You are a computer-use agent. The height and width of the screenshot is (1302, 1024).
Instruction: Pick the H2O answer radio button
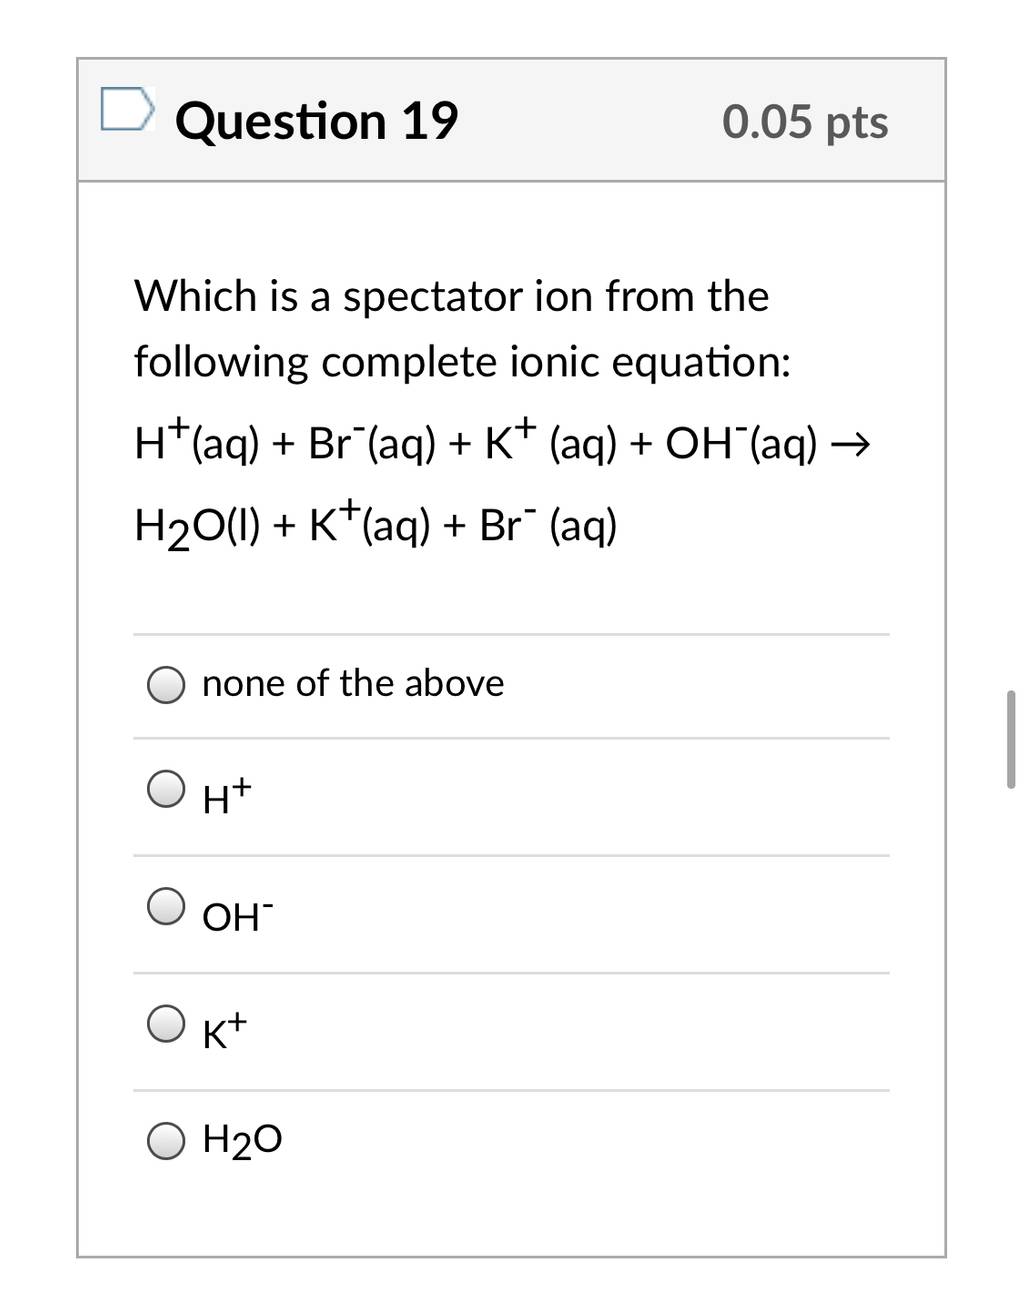pyautogui.click(x=166, y=1140)
